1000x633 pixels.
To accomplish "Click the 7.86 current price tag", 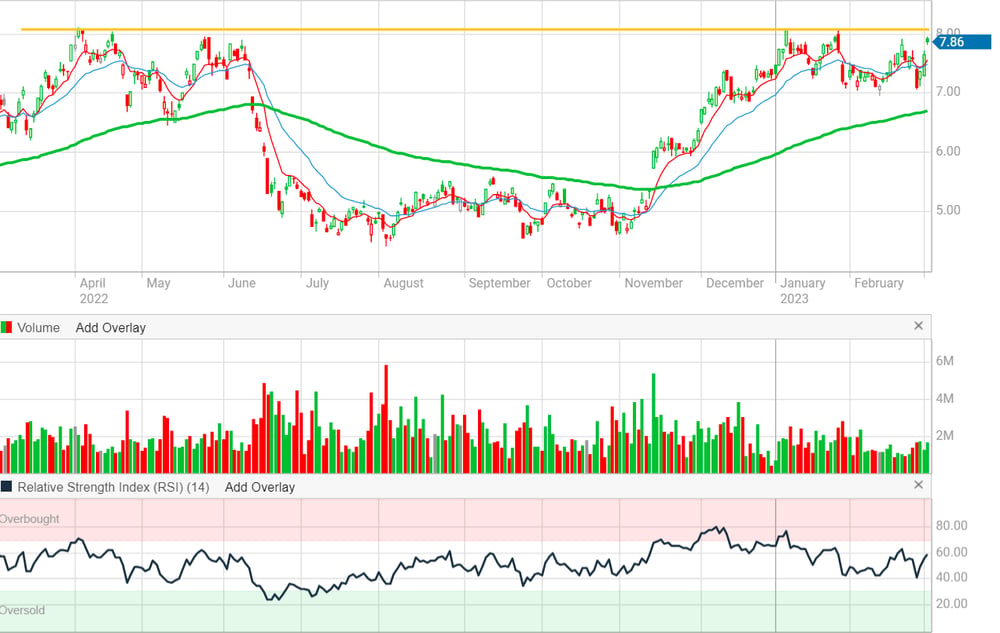I will tap(962, 42).
